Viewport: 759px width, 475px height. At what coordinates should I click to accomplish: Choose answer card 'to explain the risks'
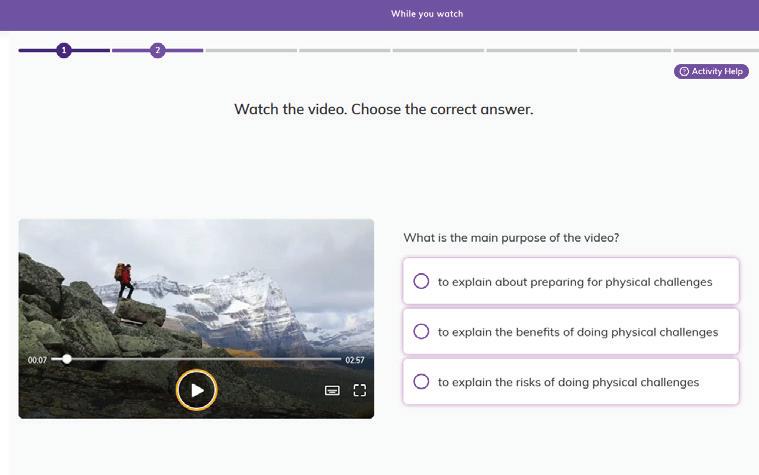coord(571,382)
